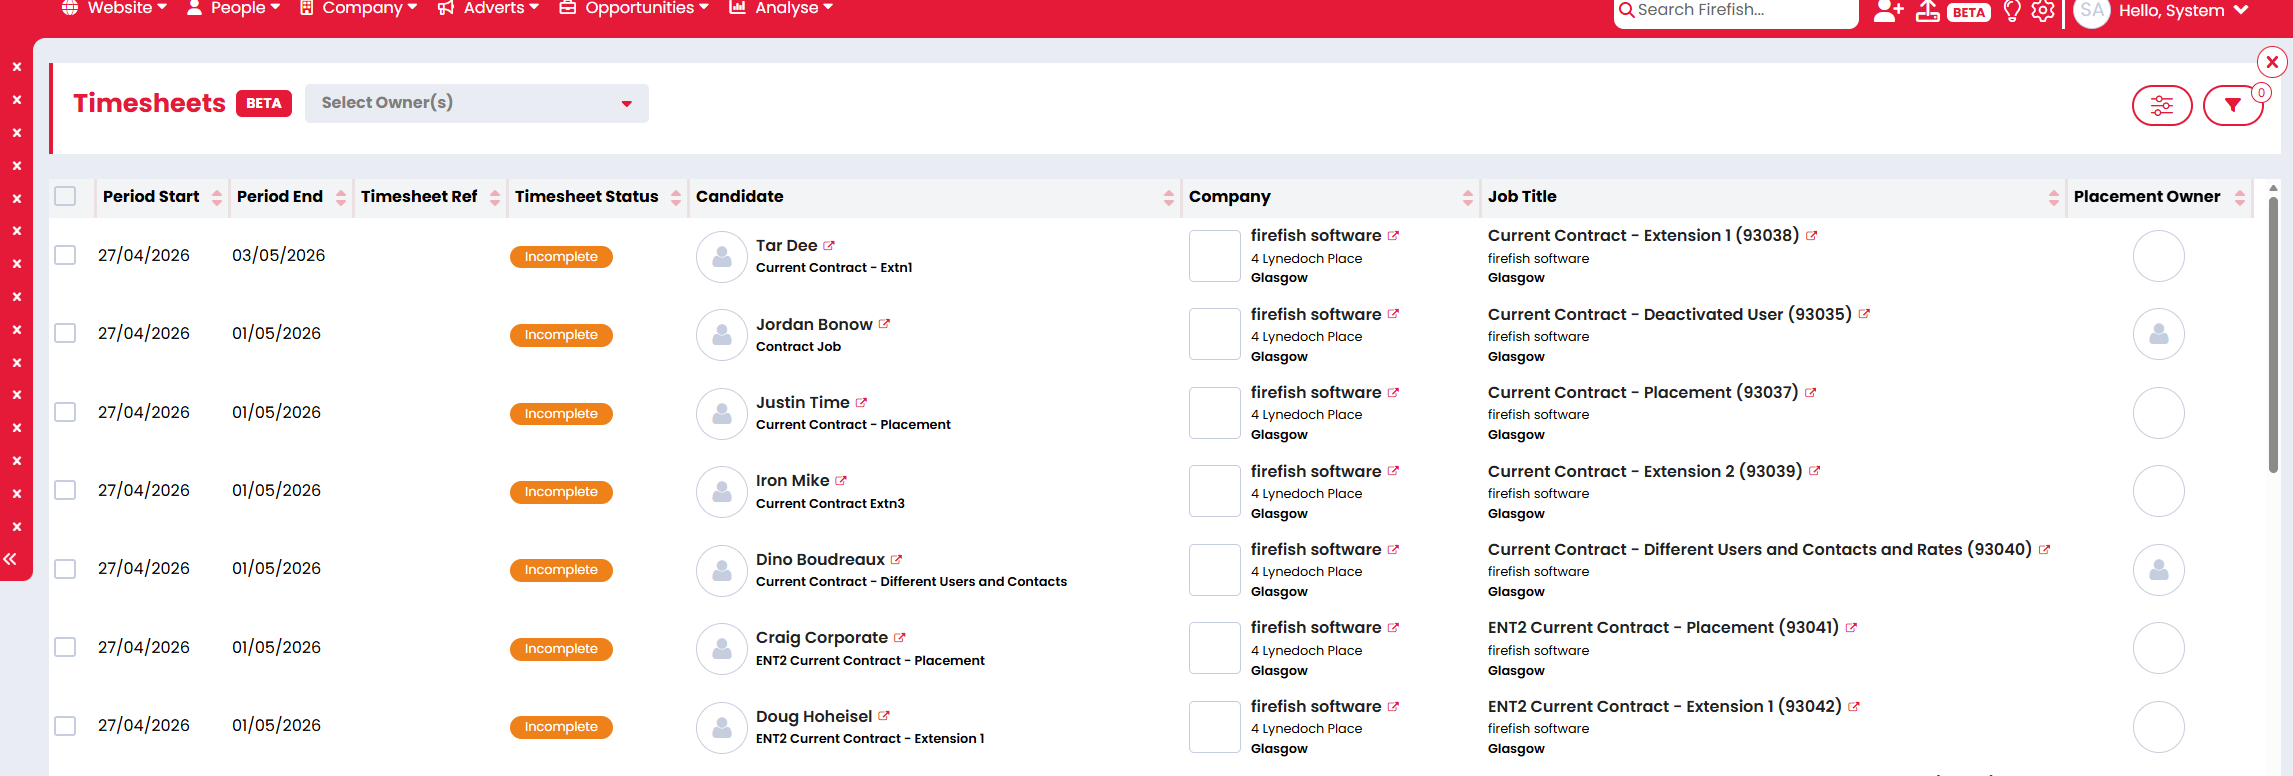
Task: Select the Craig Corporate row checkbox
Action: click(66, 647)
